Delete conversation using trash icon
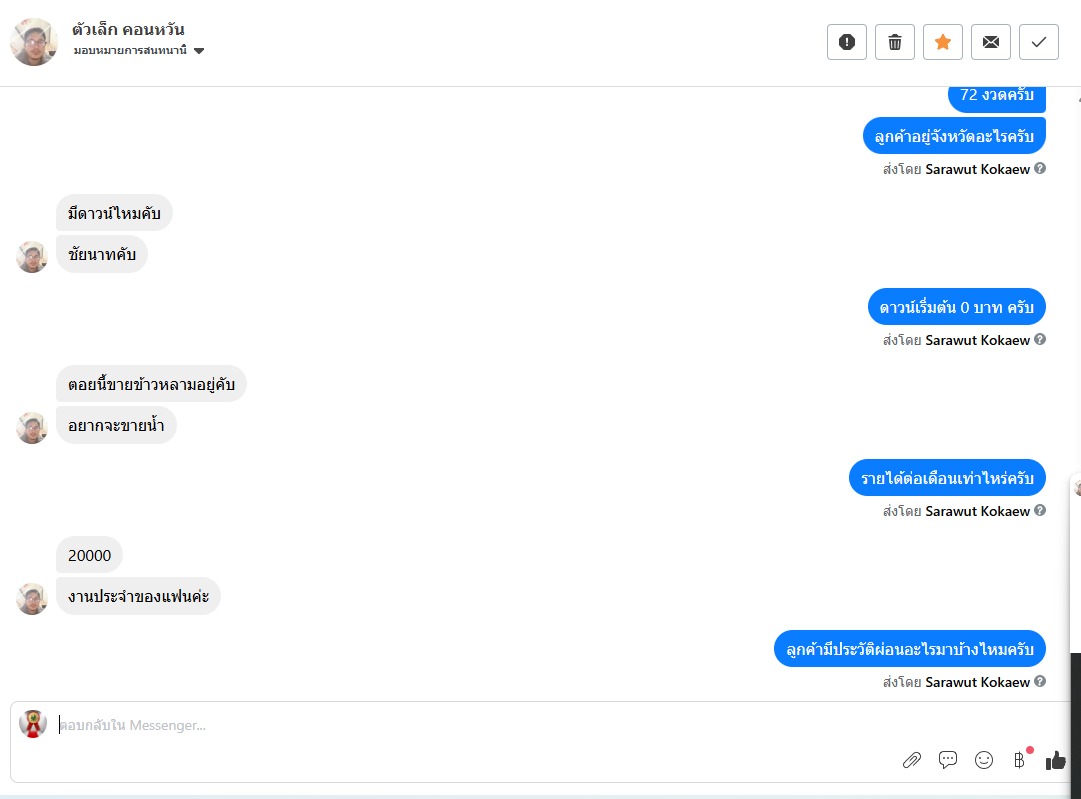Screen dimensions: 1081x799 pyautogui.click(x=895, y=42)
